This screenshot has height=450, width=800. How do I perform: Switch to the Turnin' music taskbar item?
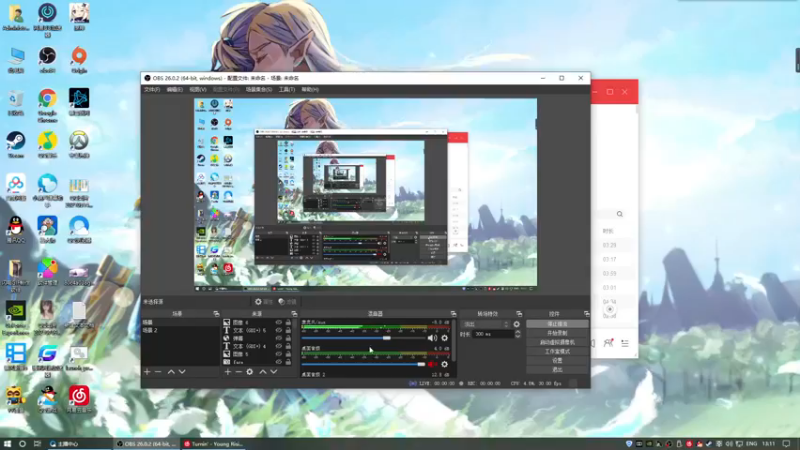tap(214, 444)
